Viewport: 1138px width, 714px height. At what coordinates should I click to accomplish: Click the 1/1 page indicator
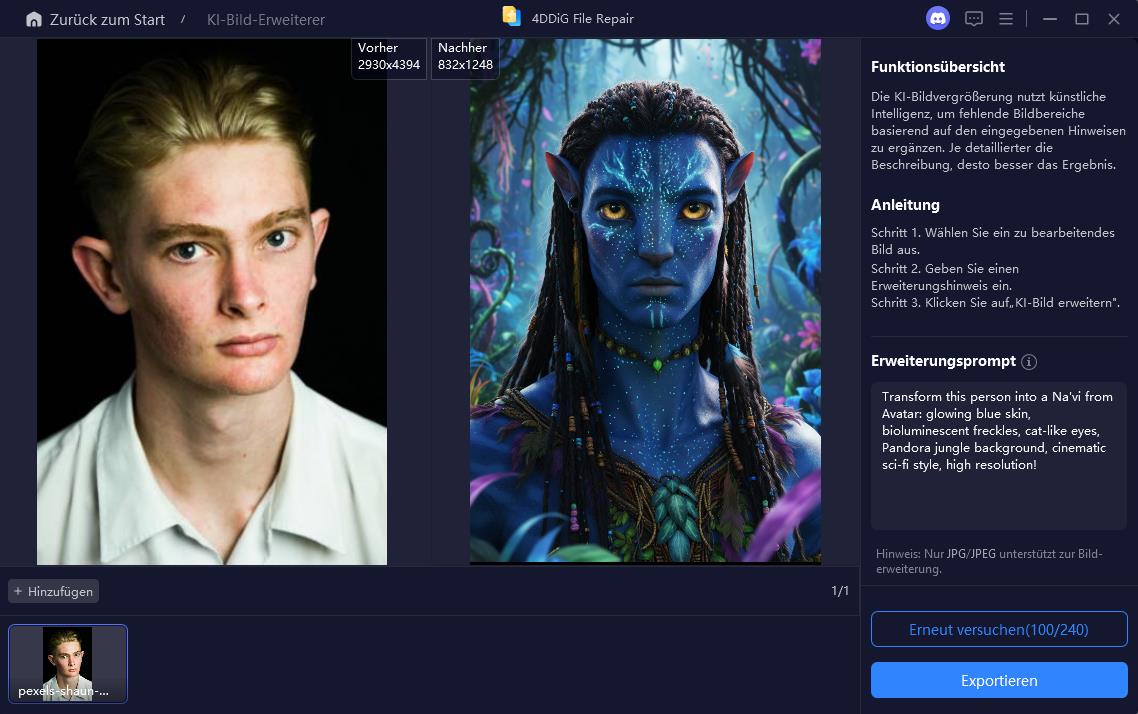pos(840,591)
